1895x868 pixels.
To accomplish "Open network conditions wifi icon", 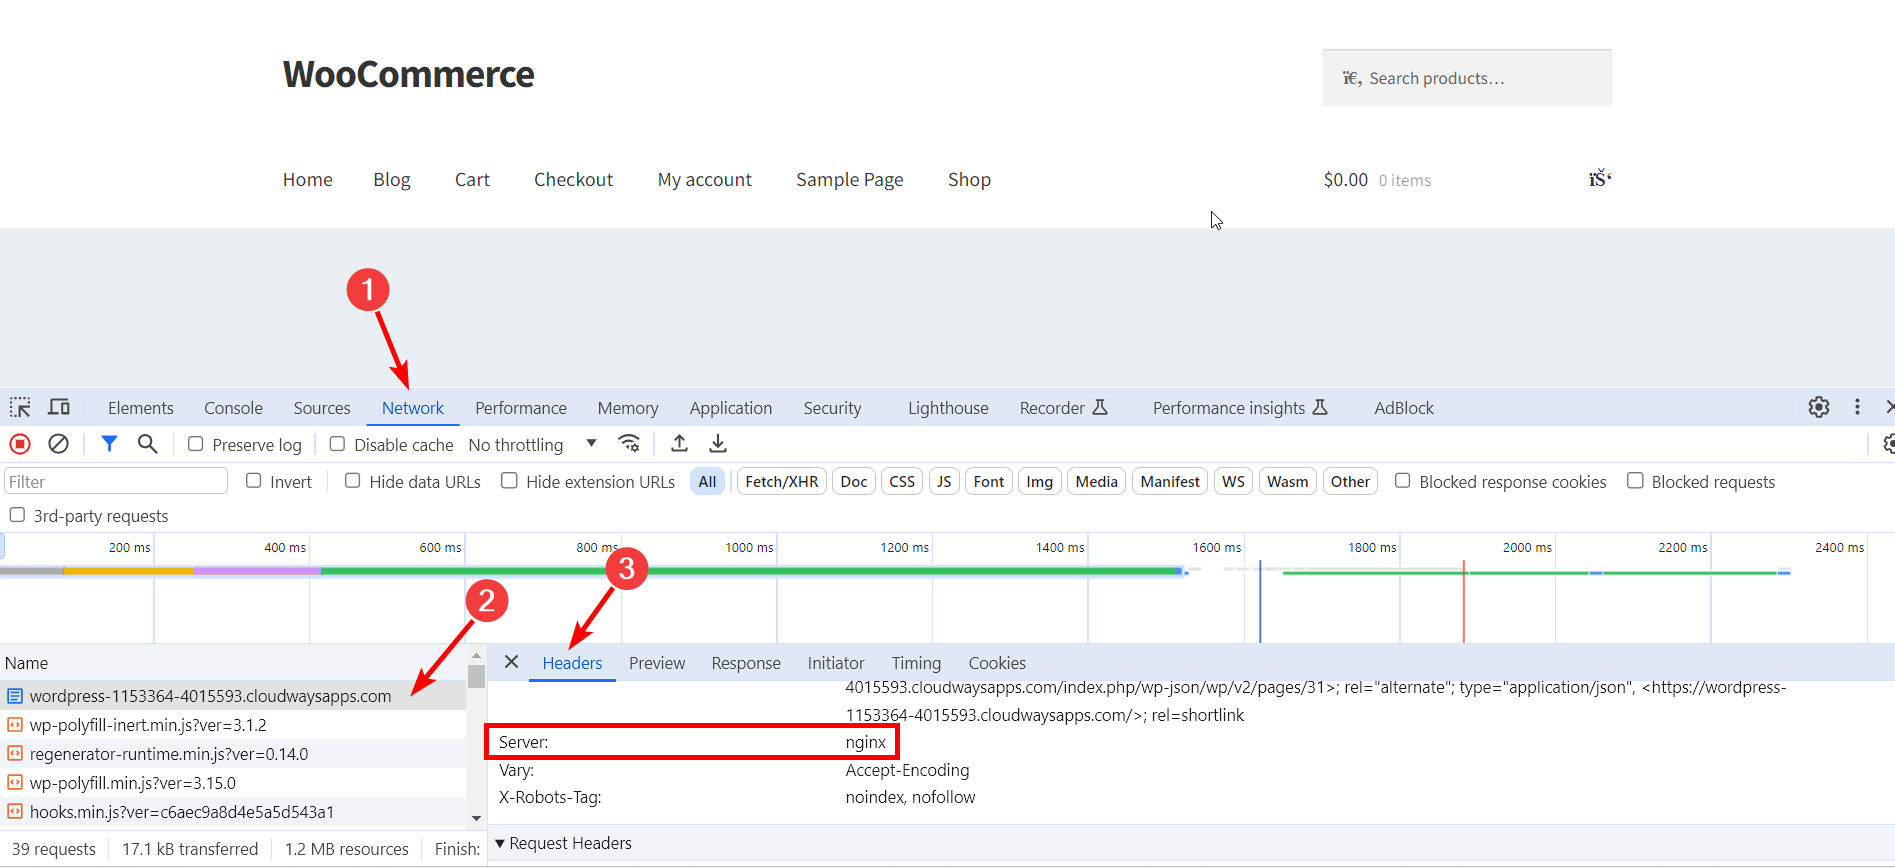I will pos(629,444).
